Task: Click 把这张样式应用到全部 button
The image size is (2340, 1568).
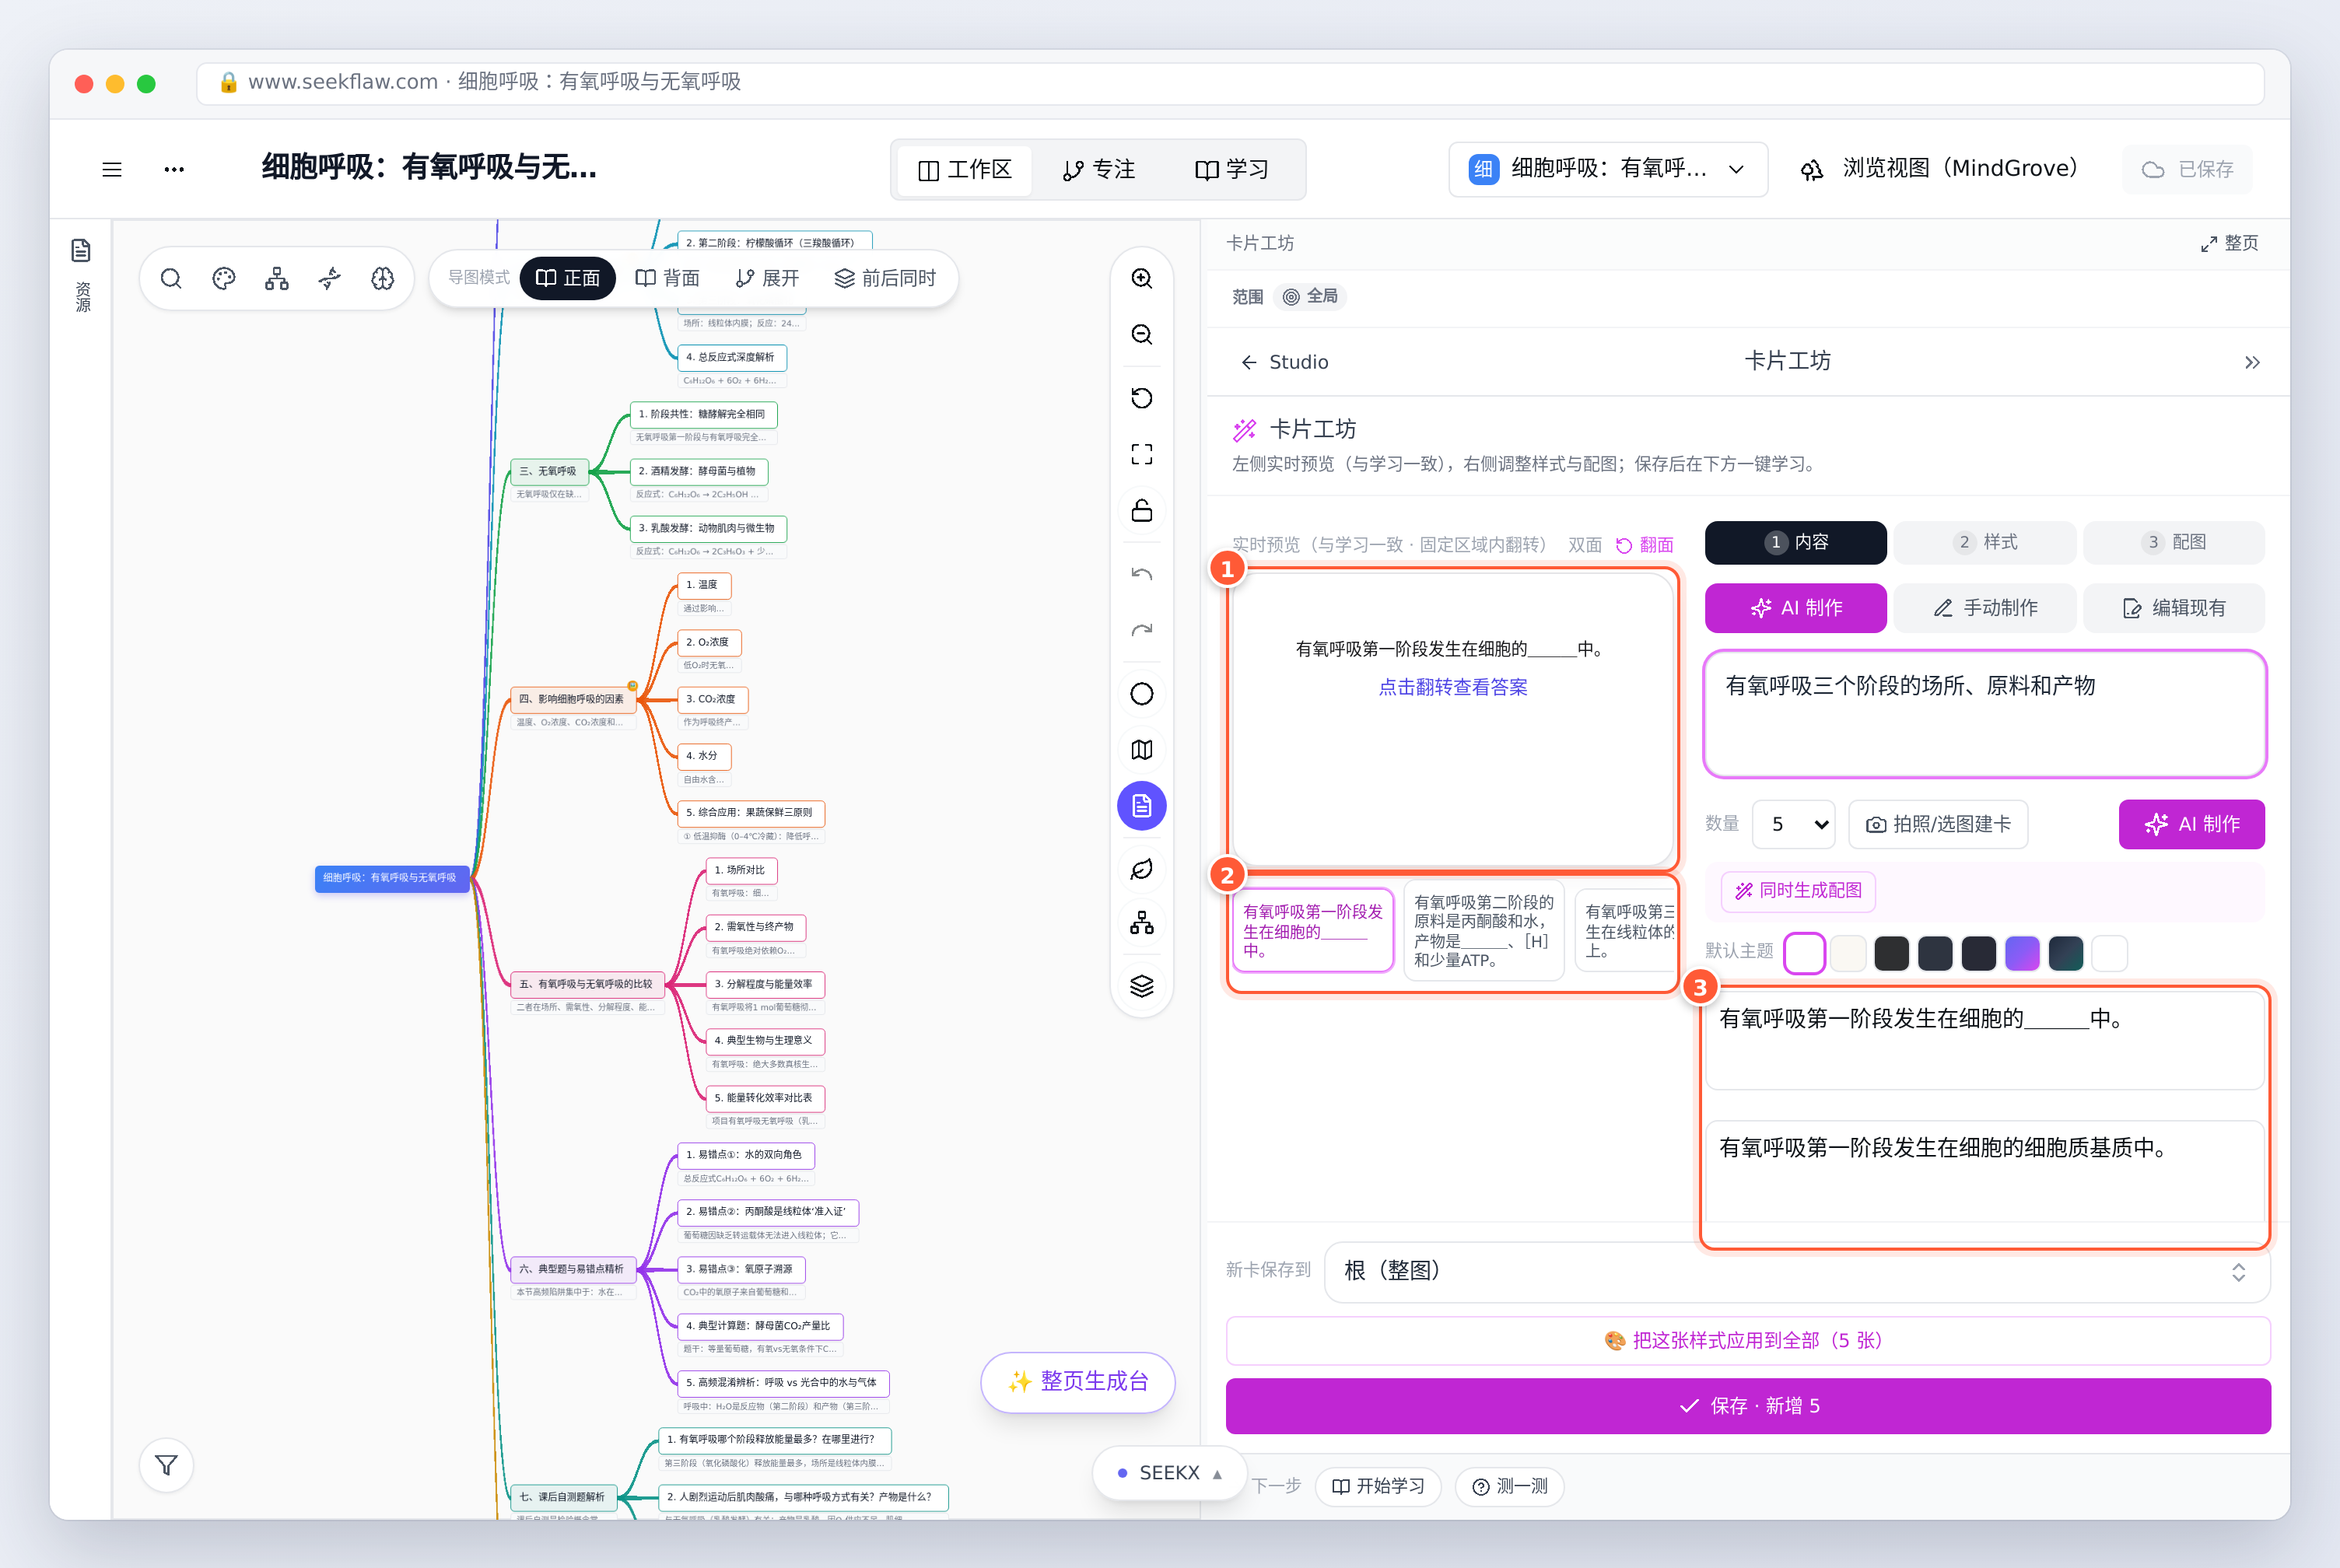Action: tap(1748, 1341)
